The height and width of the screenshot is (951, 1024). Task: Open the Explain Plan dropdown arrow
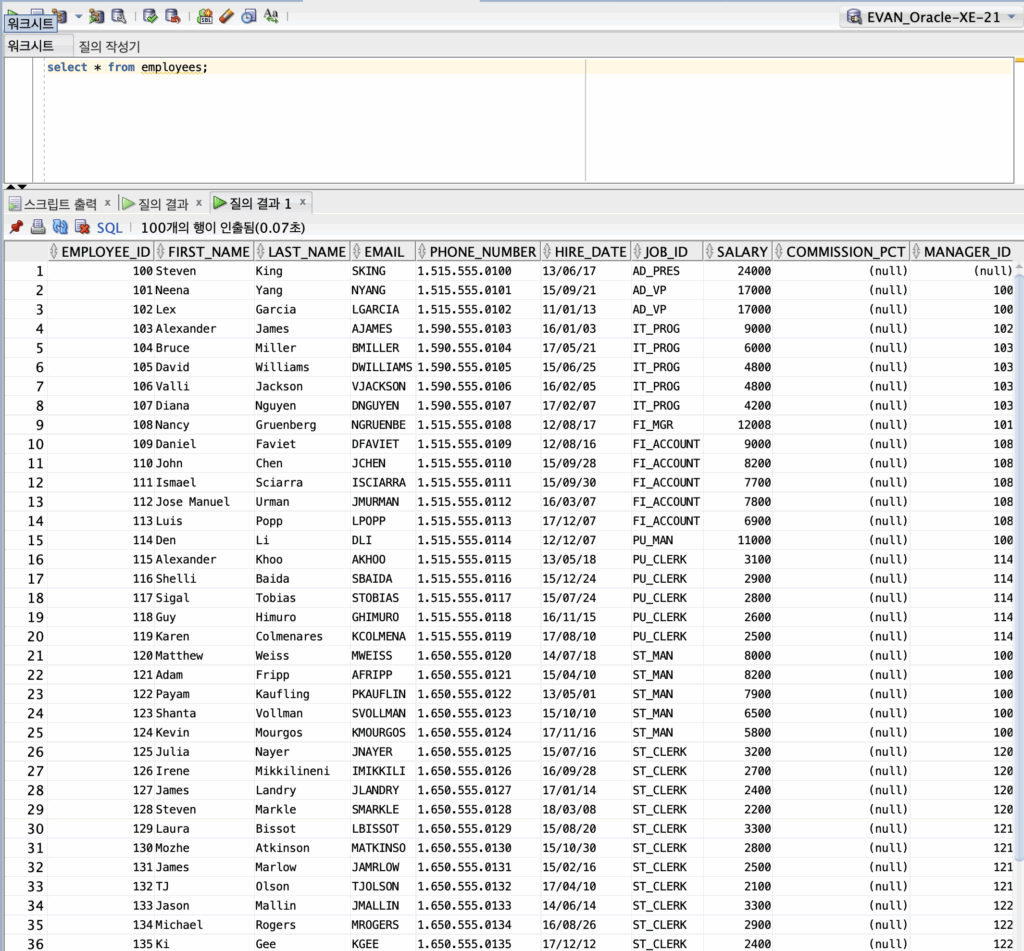(78, 16)
